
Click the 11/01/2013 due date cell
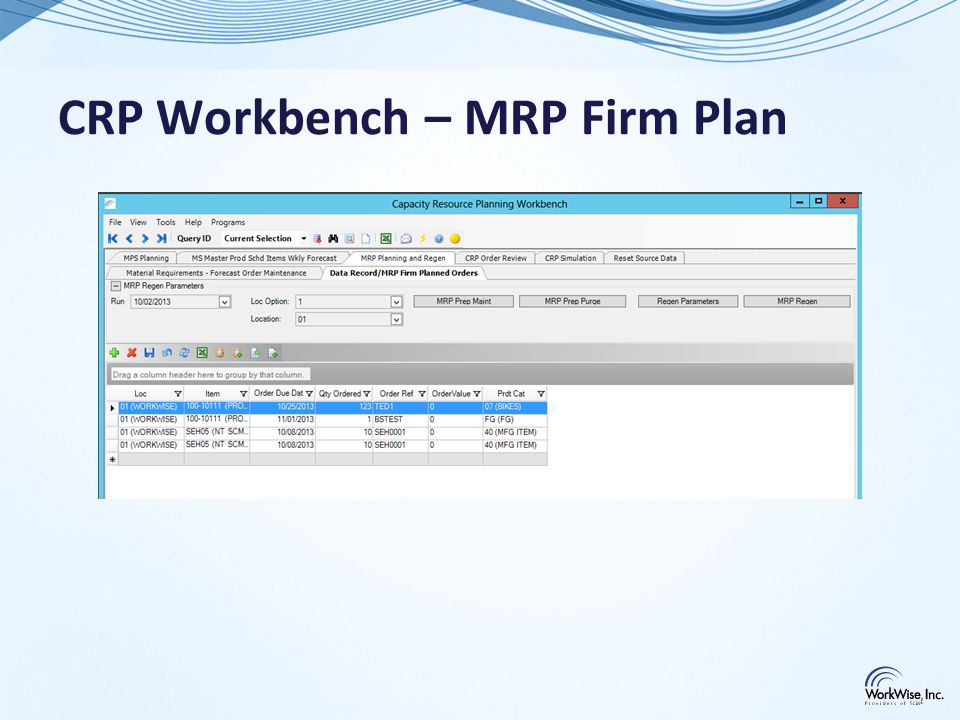[x=283, y=419]
